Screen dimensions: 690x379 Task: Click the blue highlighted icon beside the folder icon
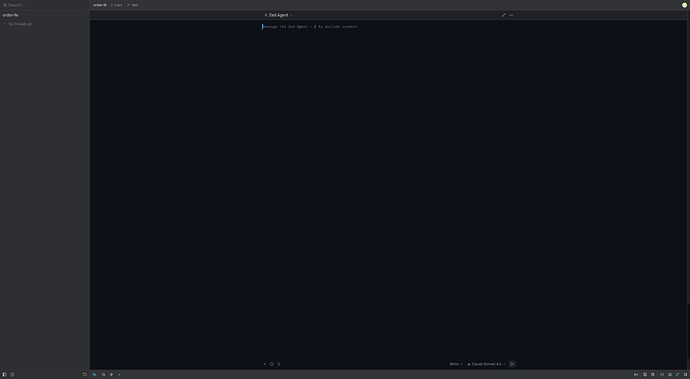[94, 375]
